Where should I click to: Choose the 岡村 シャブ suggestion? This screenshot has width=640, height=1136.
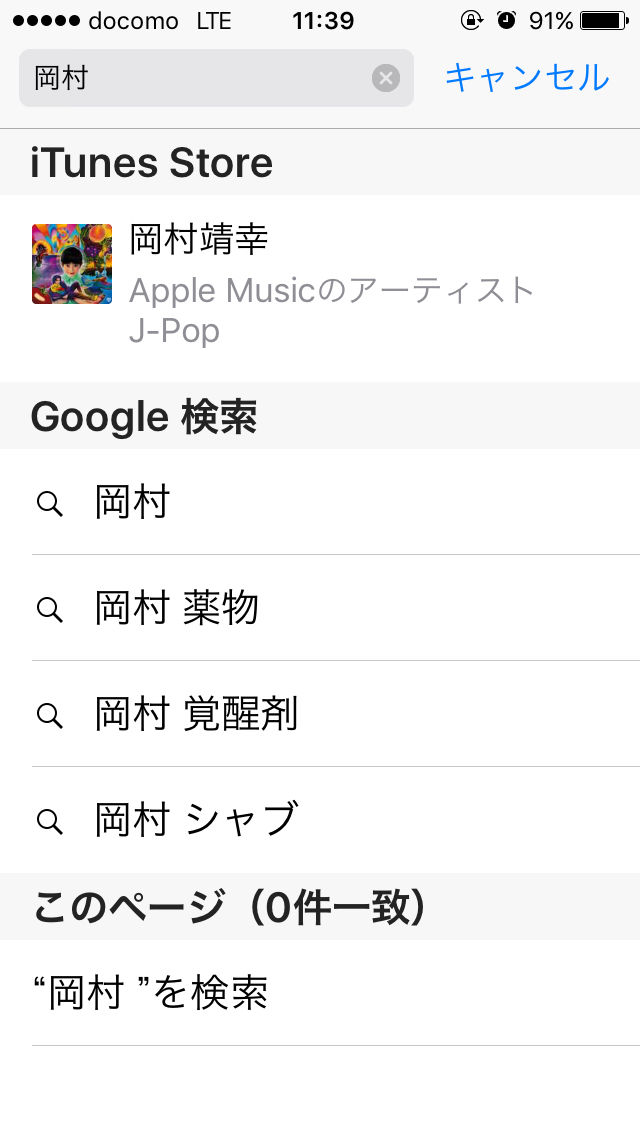click(320, 820)
